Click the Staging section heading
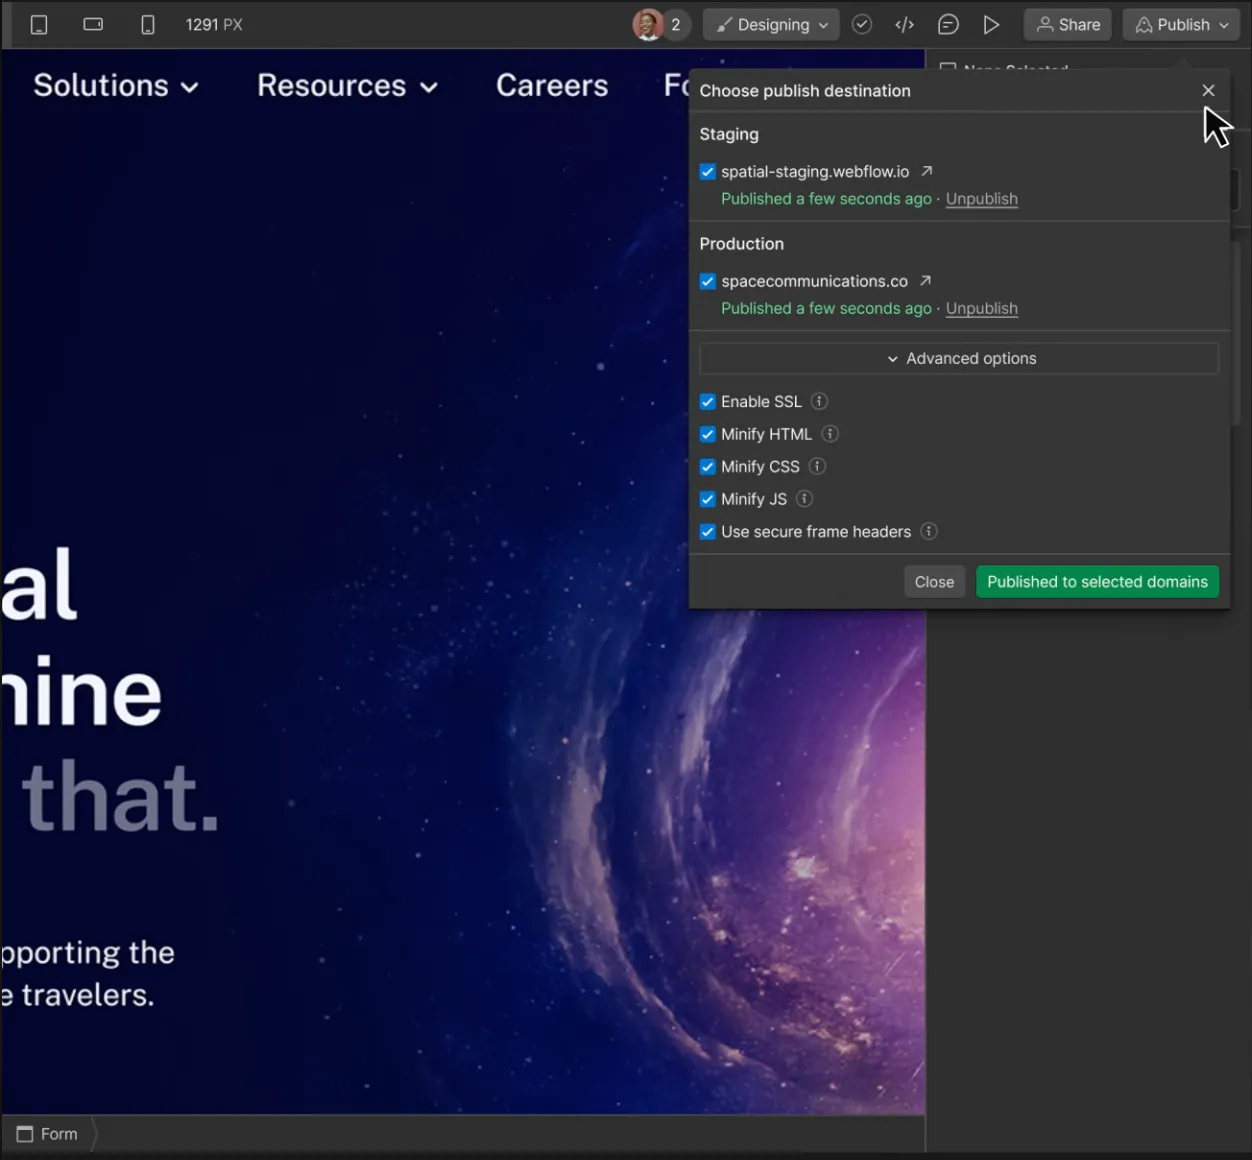The image size is (1252, 1160). [x=729, y=134]
